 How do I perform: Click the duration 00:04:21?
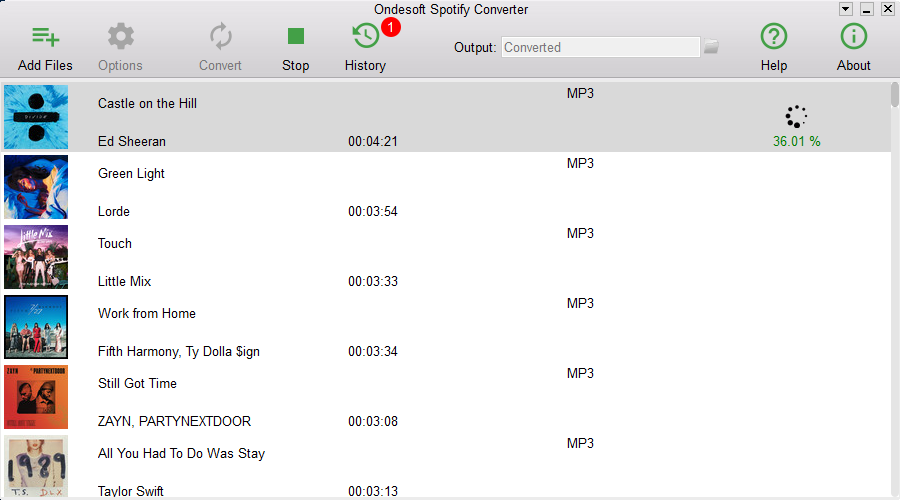(x=373, y=141)
